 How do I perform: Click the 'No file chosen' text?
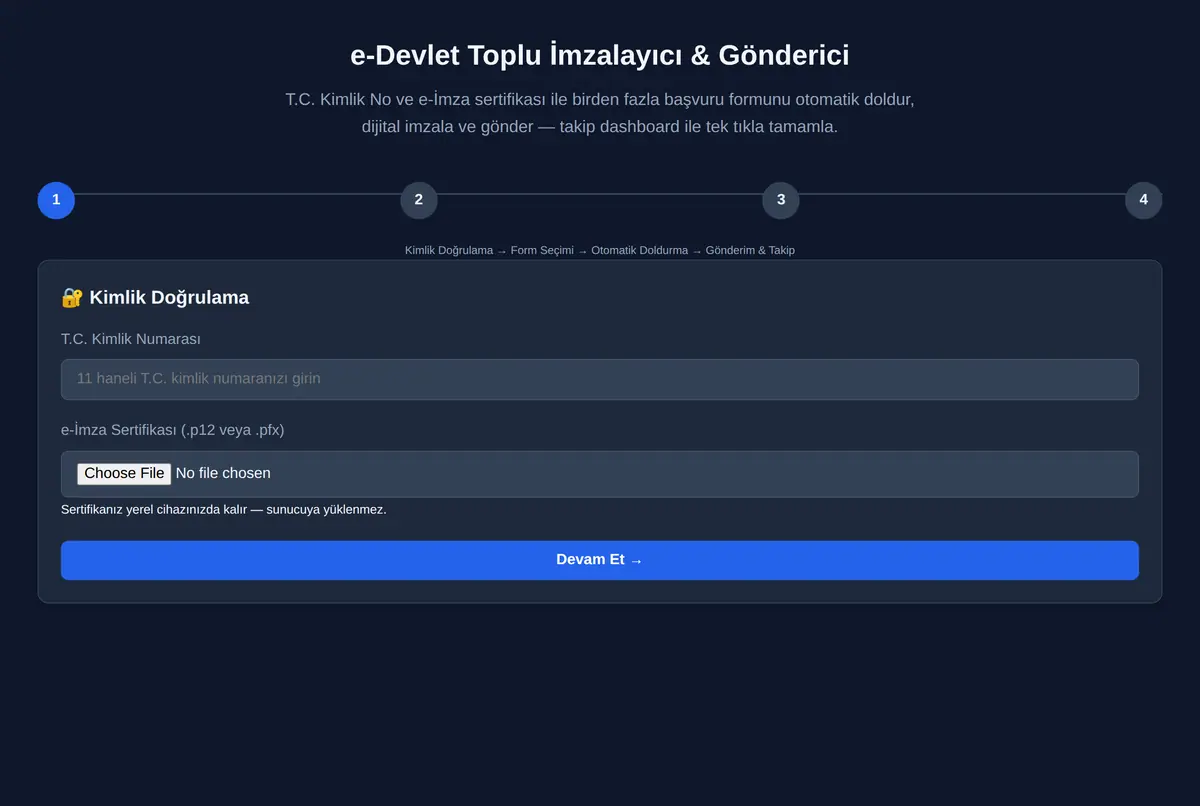tap(223, 473)
